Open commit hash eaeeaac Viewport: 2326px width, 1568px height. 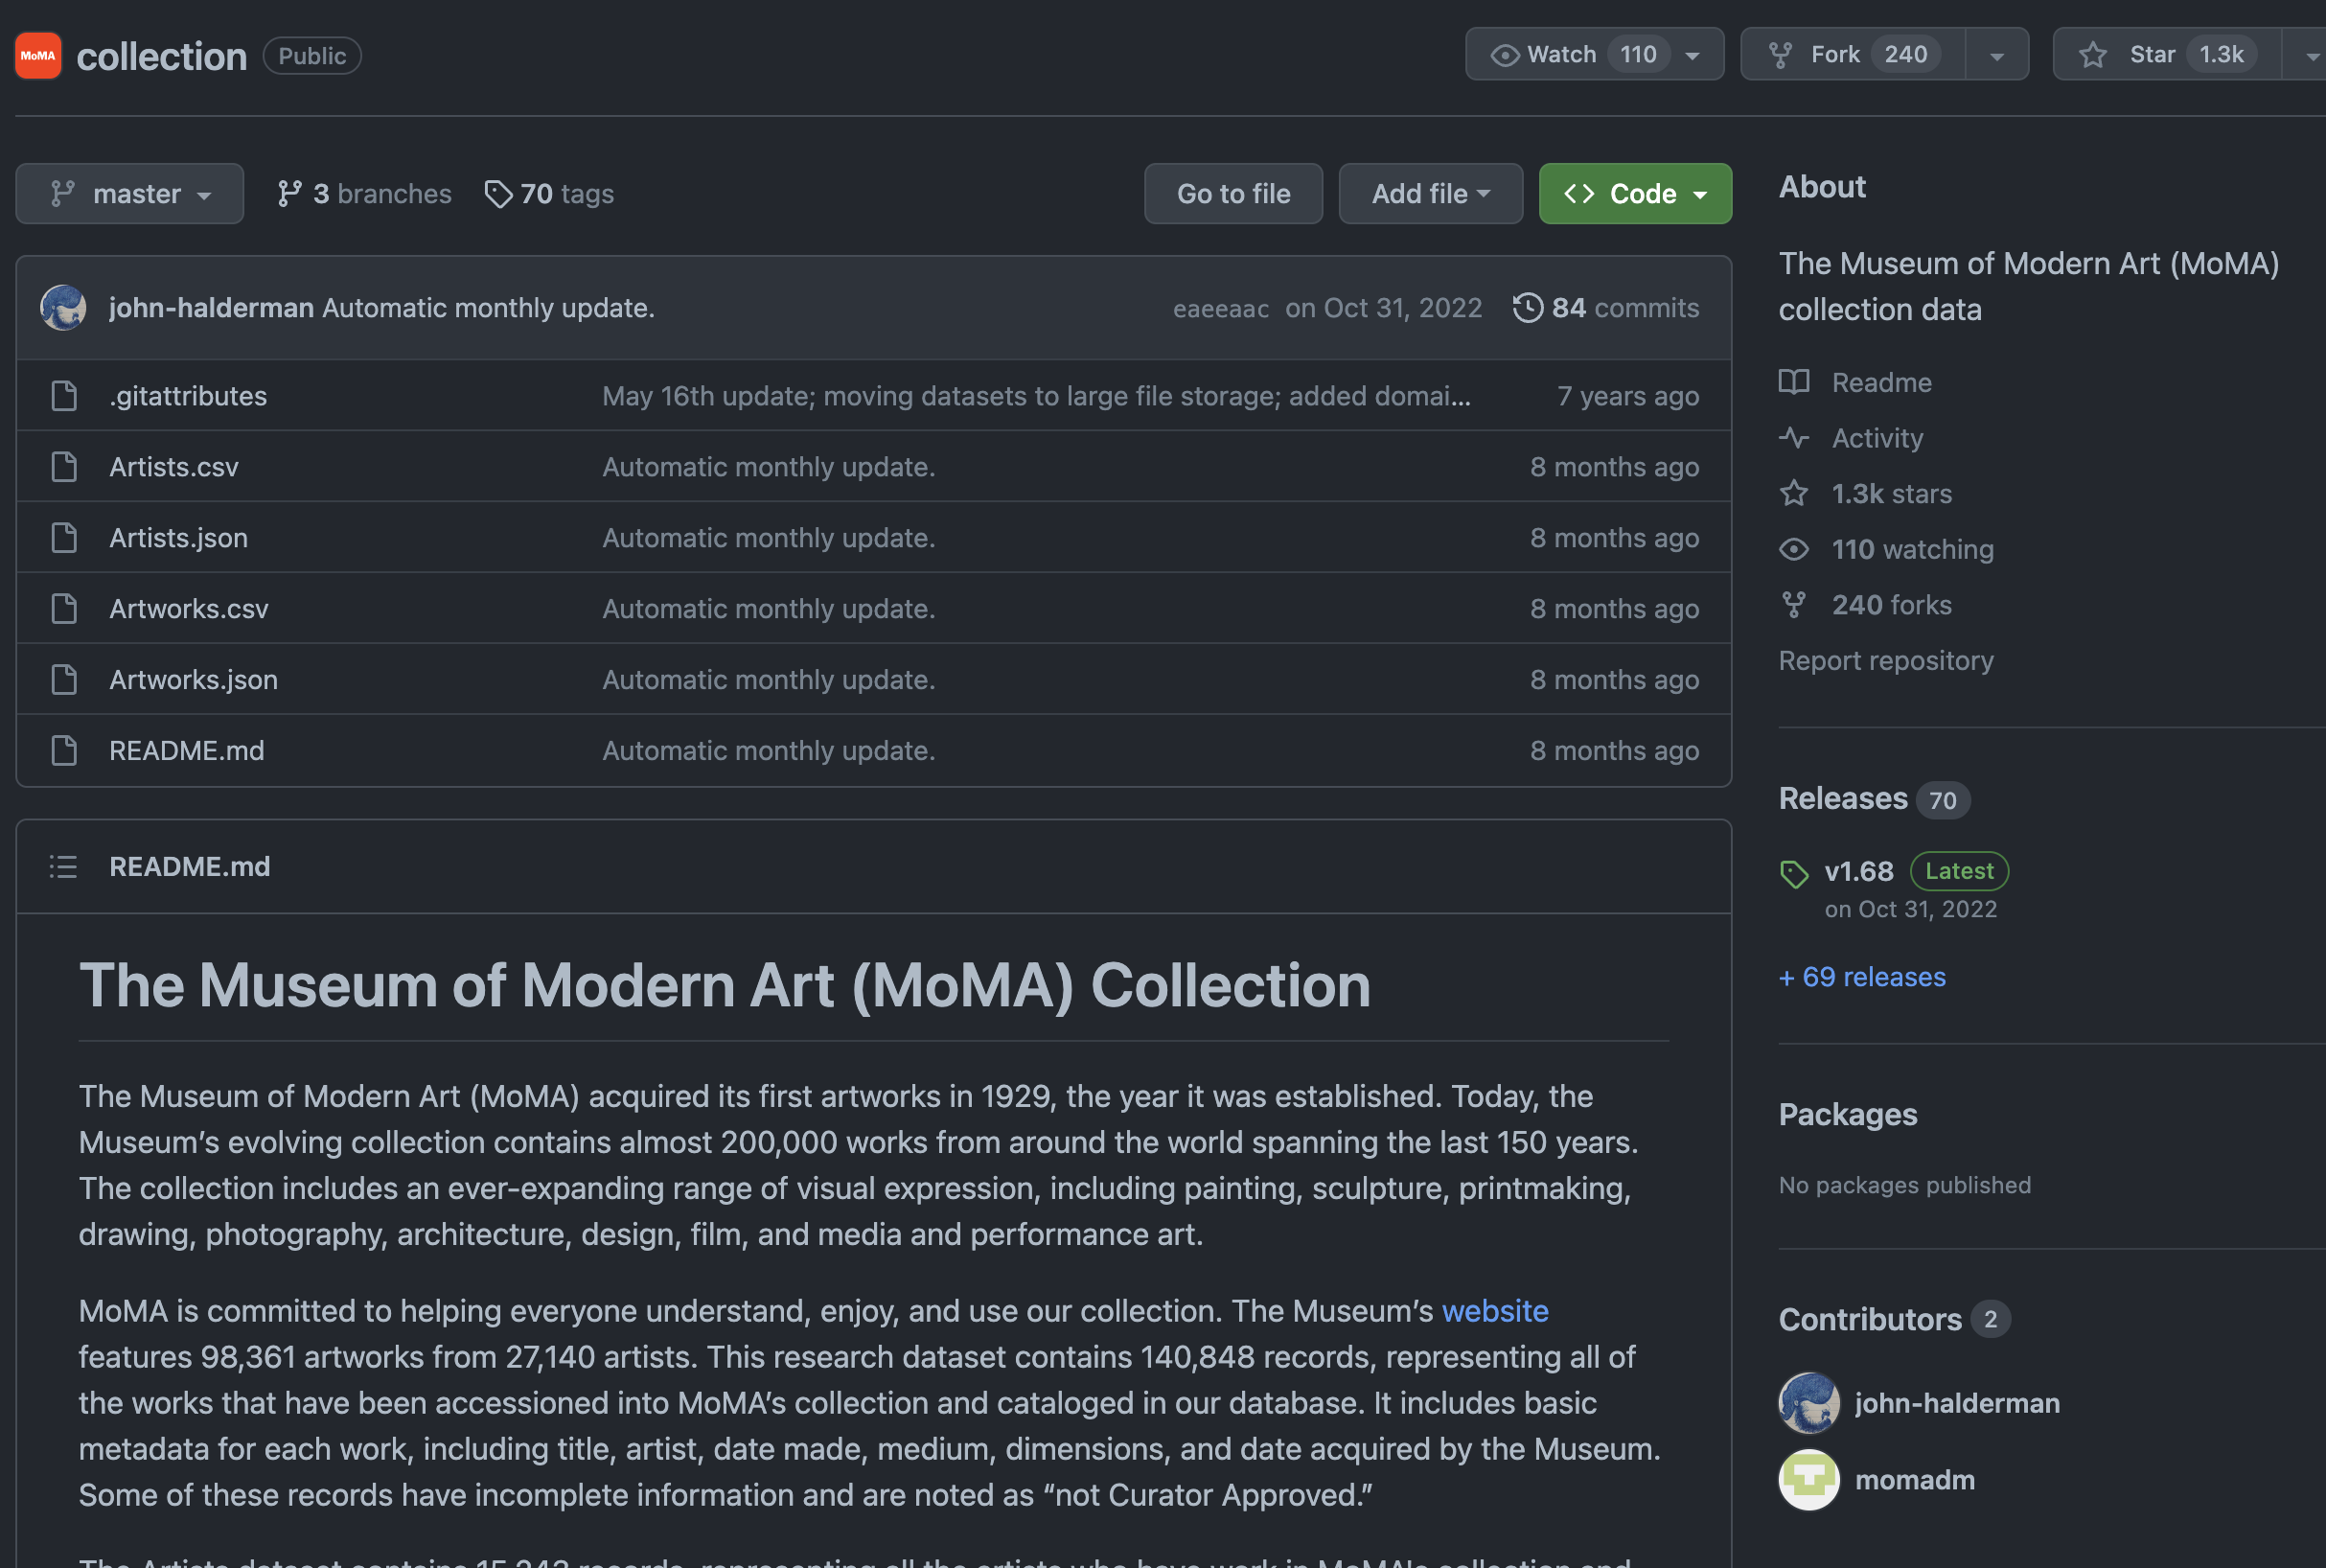point(1220,308)
